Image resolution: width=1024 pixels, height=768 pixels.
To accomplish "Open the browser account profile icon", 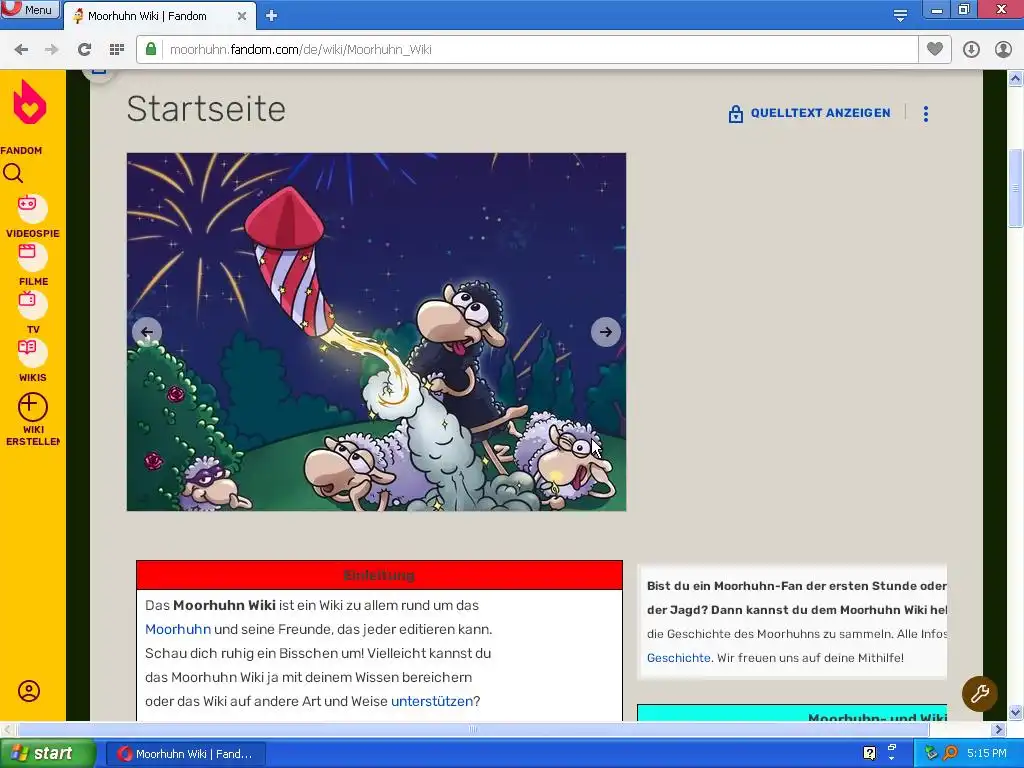I will (1003, 50).
